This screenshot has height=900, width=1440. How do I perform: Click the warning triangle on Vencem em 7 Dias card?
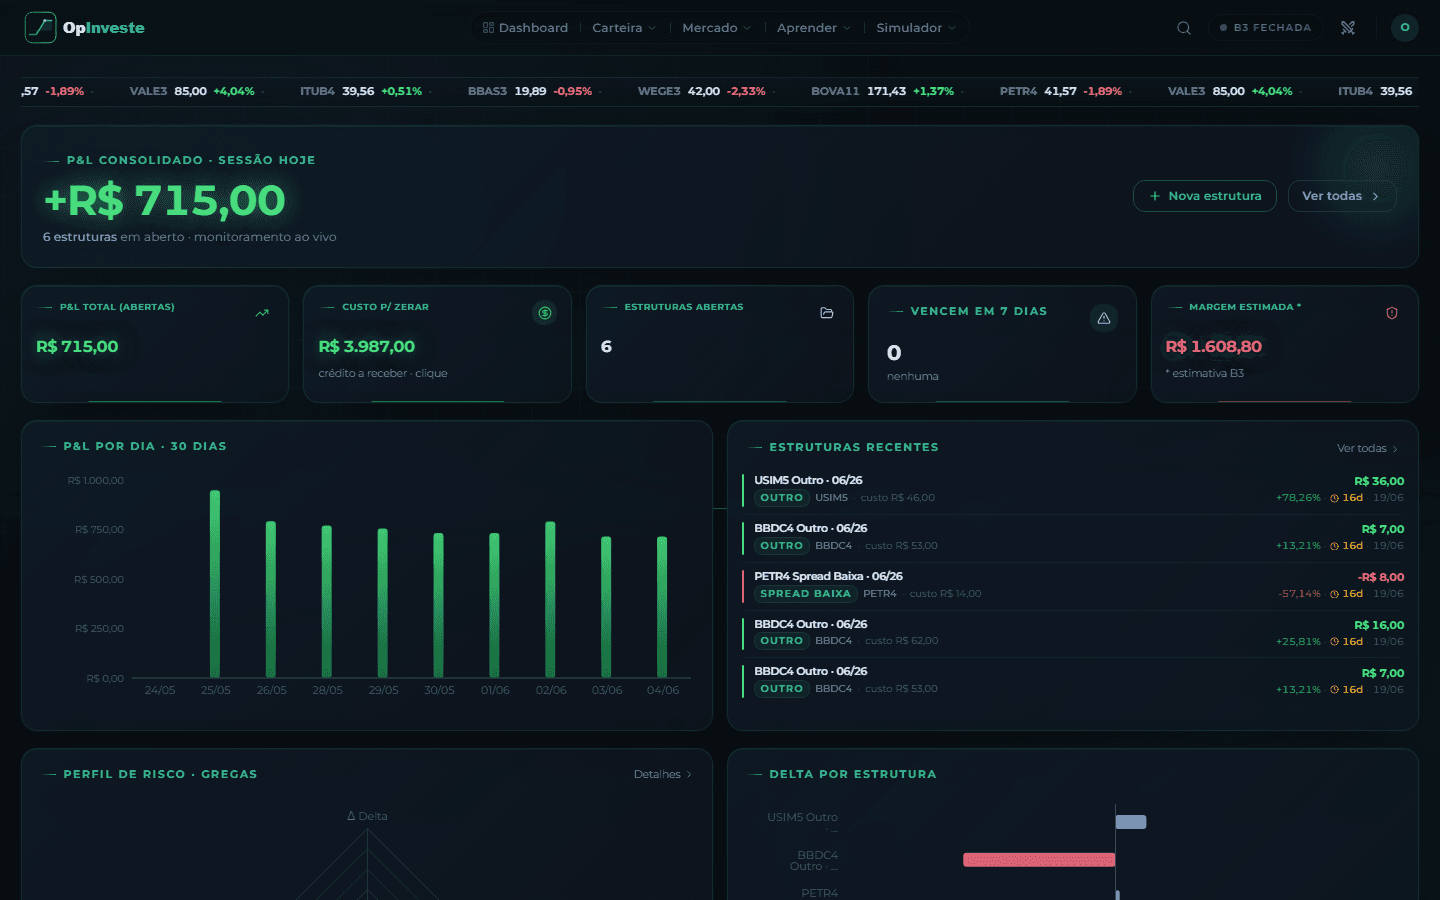[x=1104, y=318]
